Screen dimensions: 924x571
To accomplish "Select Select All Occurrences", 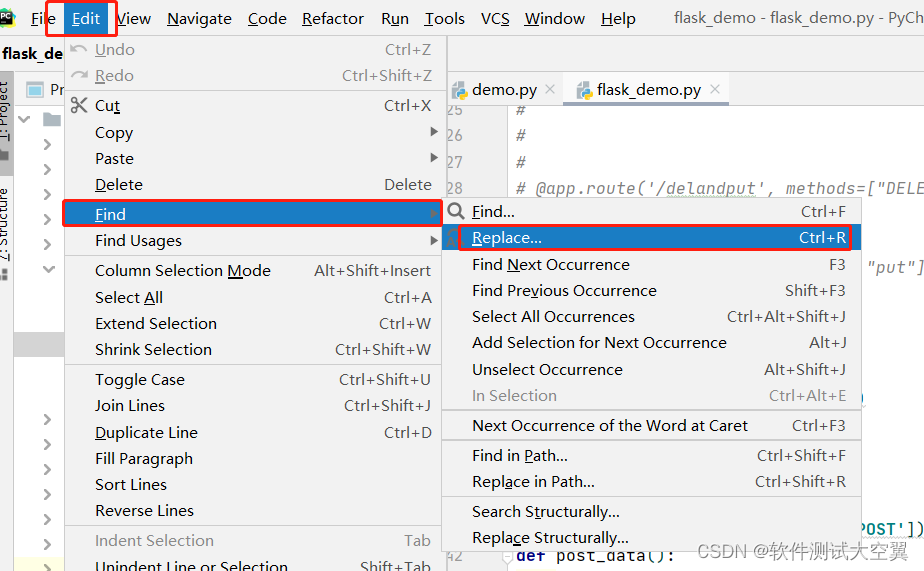I will point(652,316).
